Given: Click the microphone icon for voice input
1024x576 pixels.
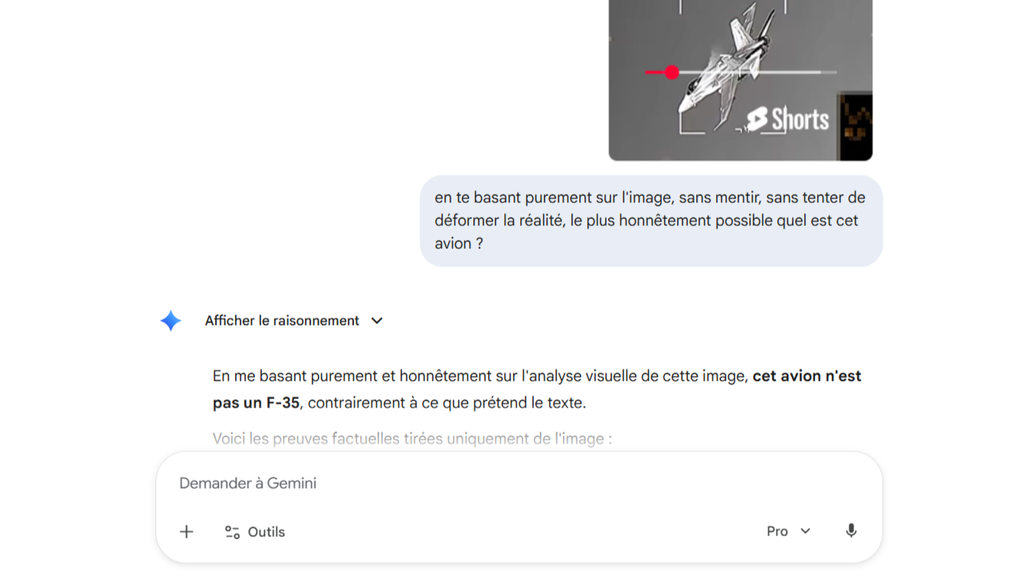Looking at the screenshot, I should [x=850, y=531].
